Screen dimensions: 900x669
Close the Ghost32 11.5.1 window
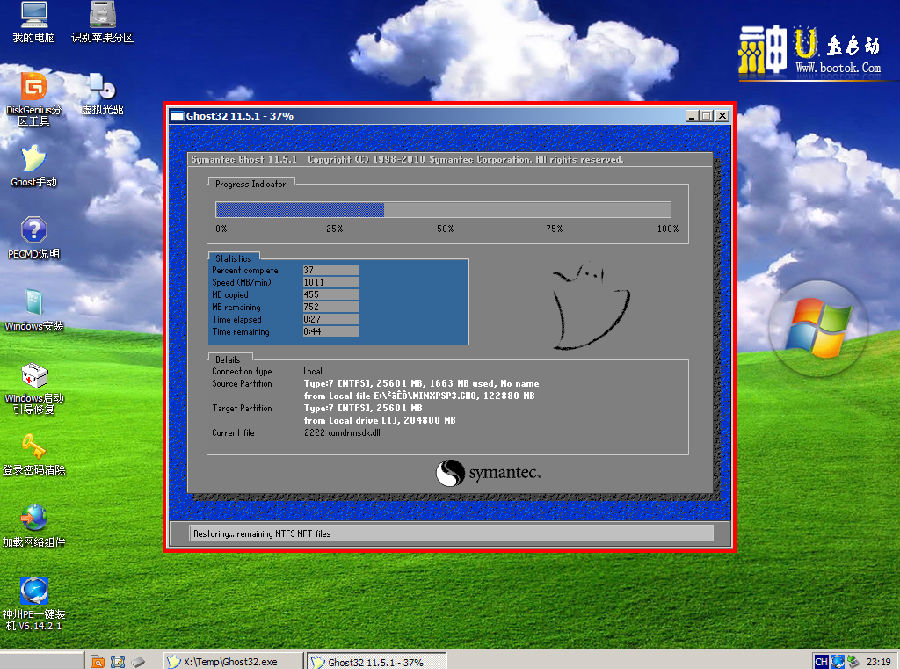point(721,116)
